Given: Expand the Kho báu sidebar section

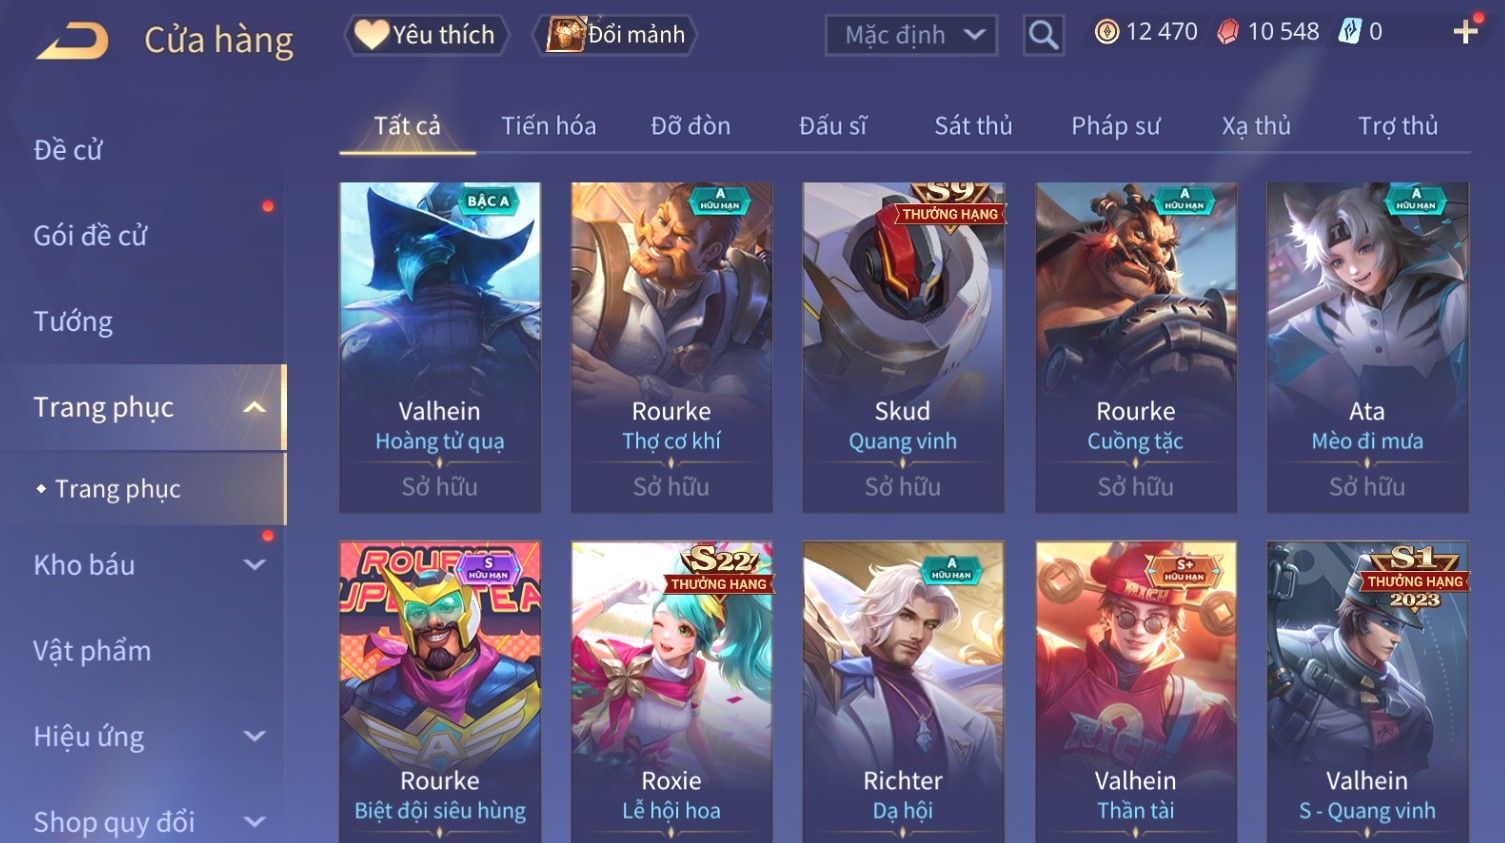Looking at the screenshot, I should click(x=254, y=565).
